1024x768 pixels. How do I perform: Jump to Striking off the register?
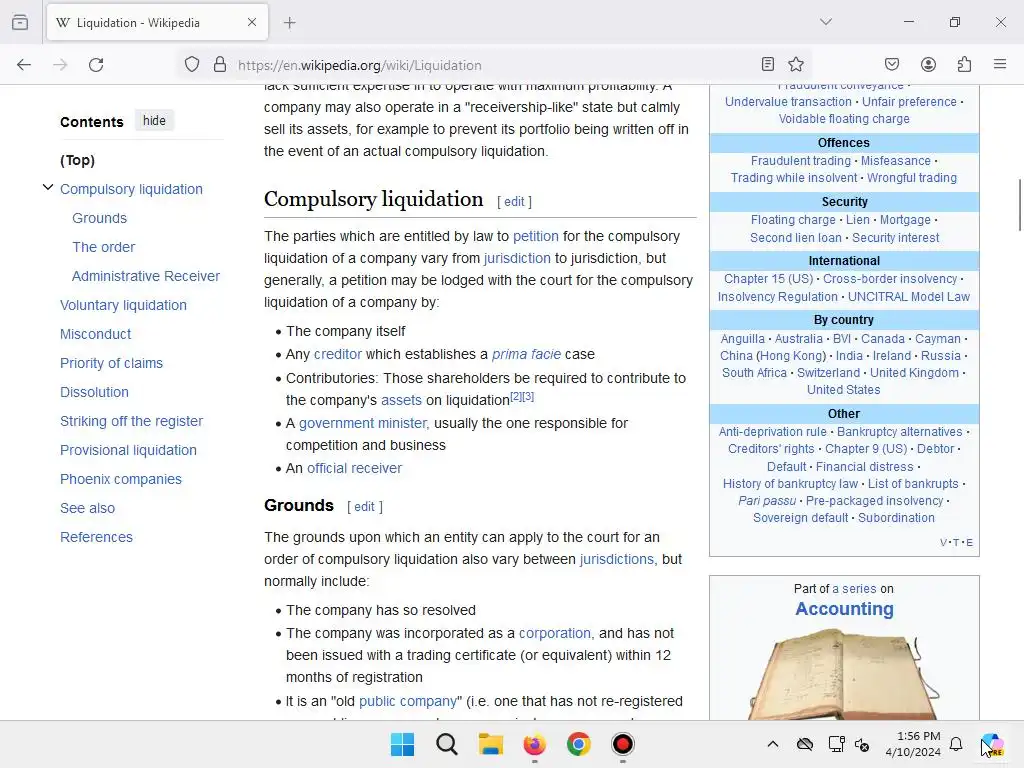tap(131, 421)
